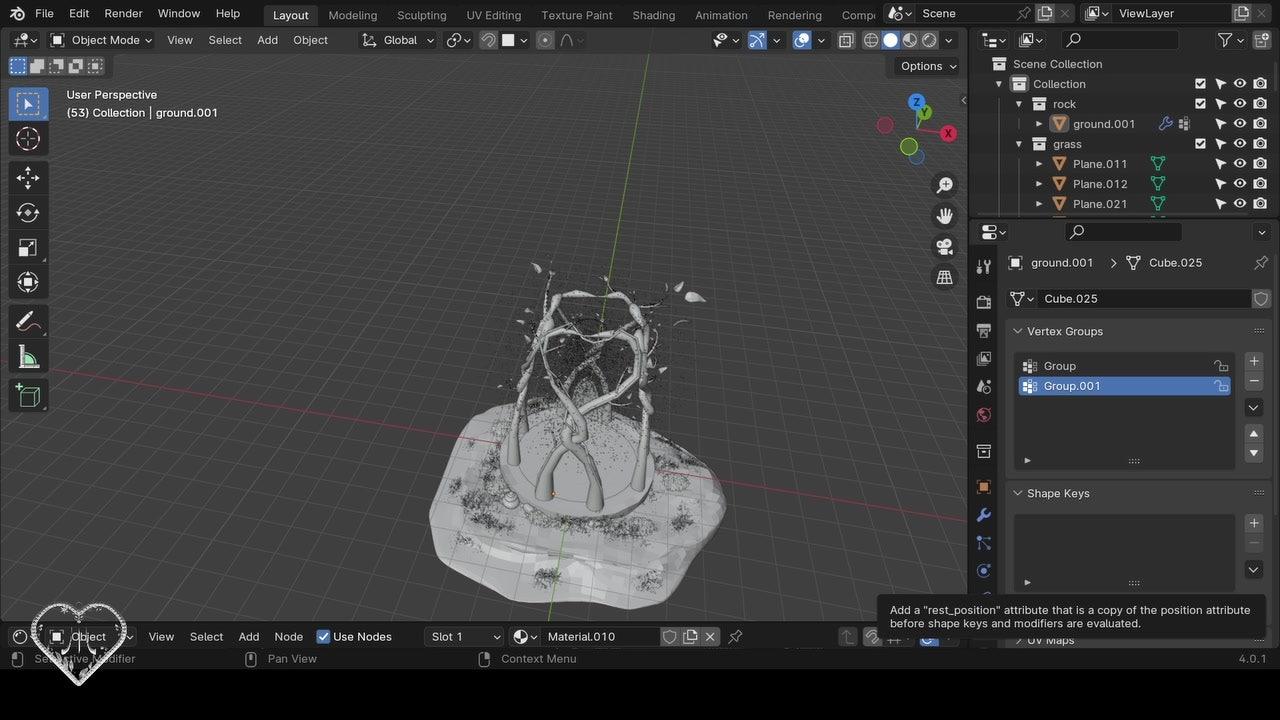This screenshot has width=1280, height=720.
Task: Hide Plane.021 using its eye icon
Action: pos(1240,204)
